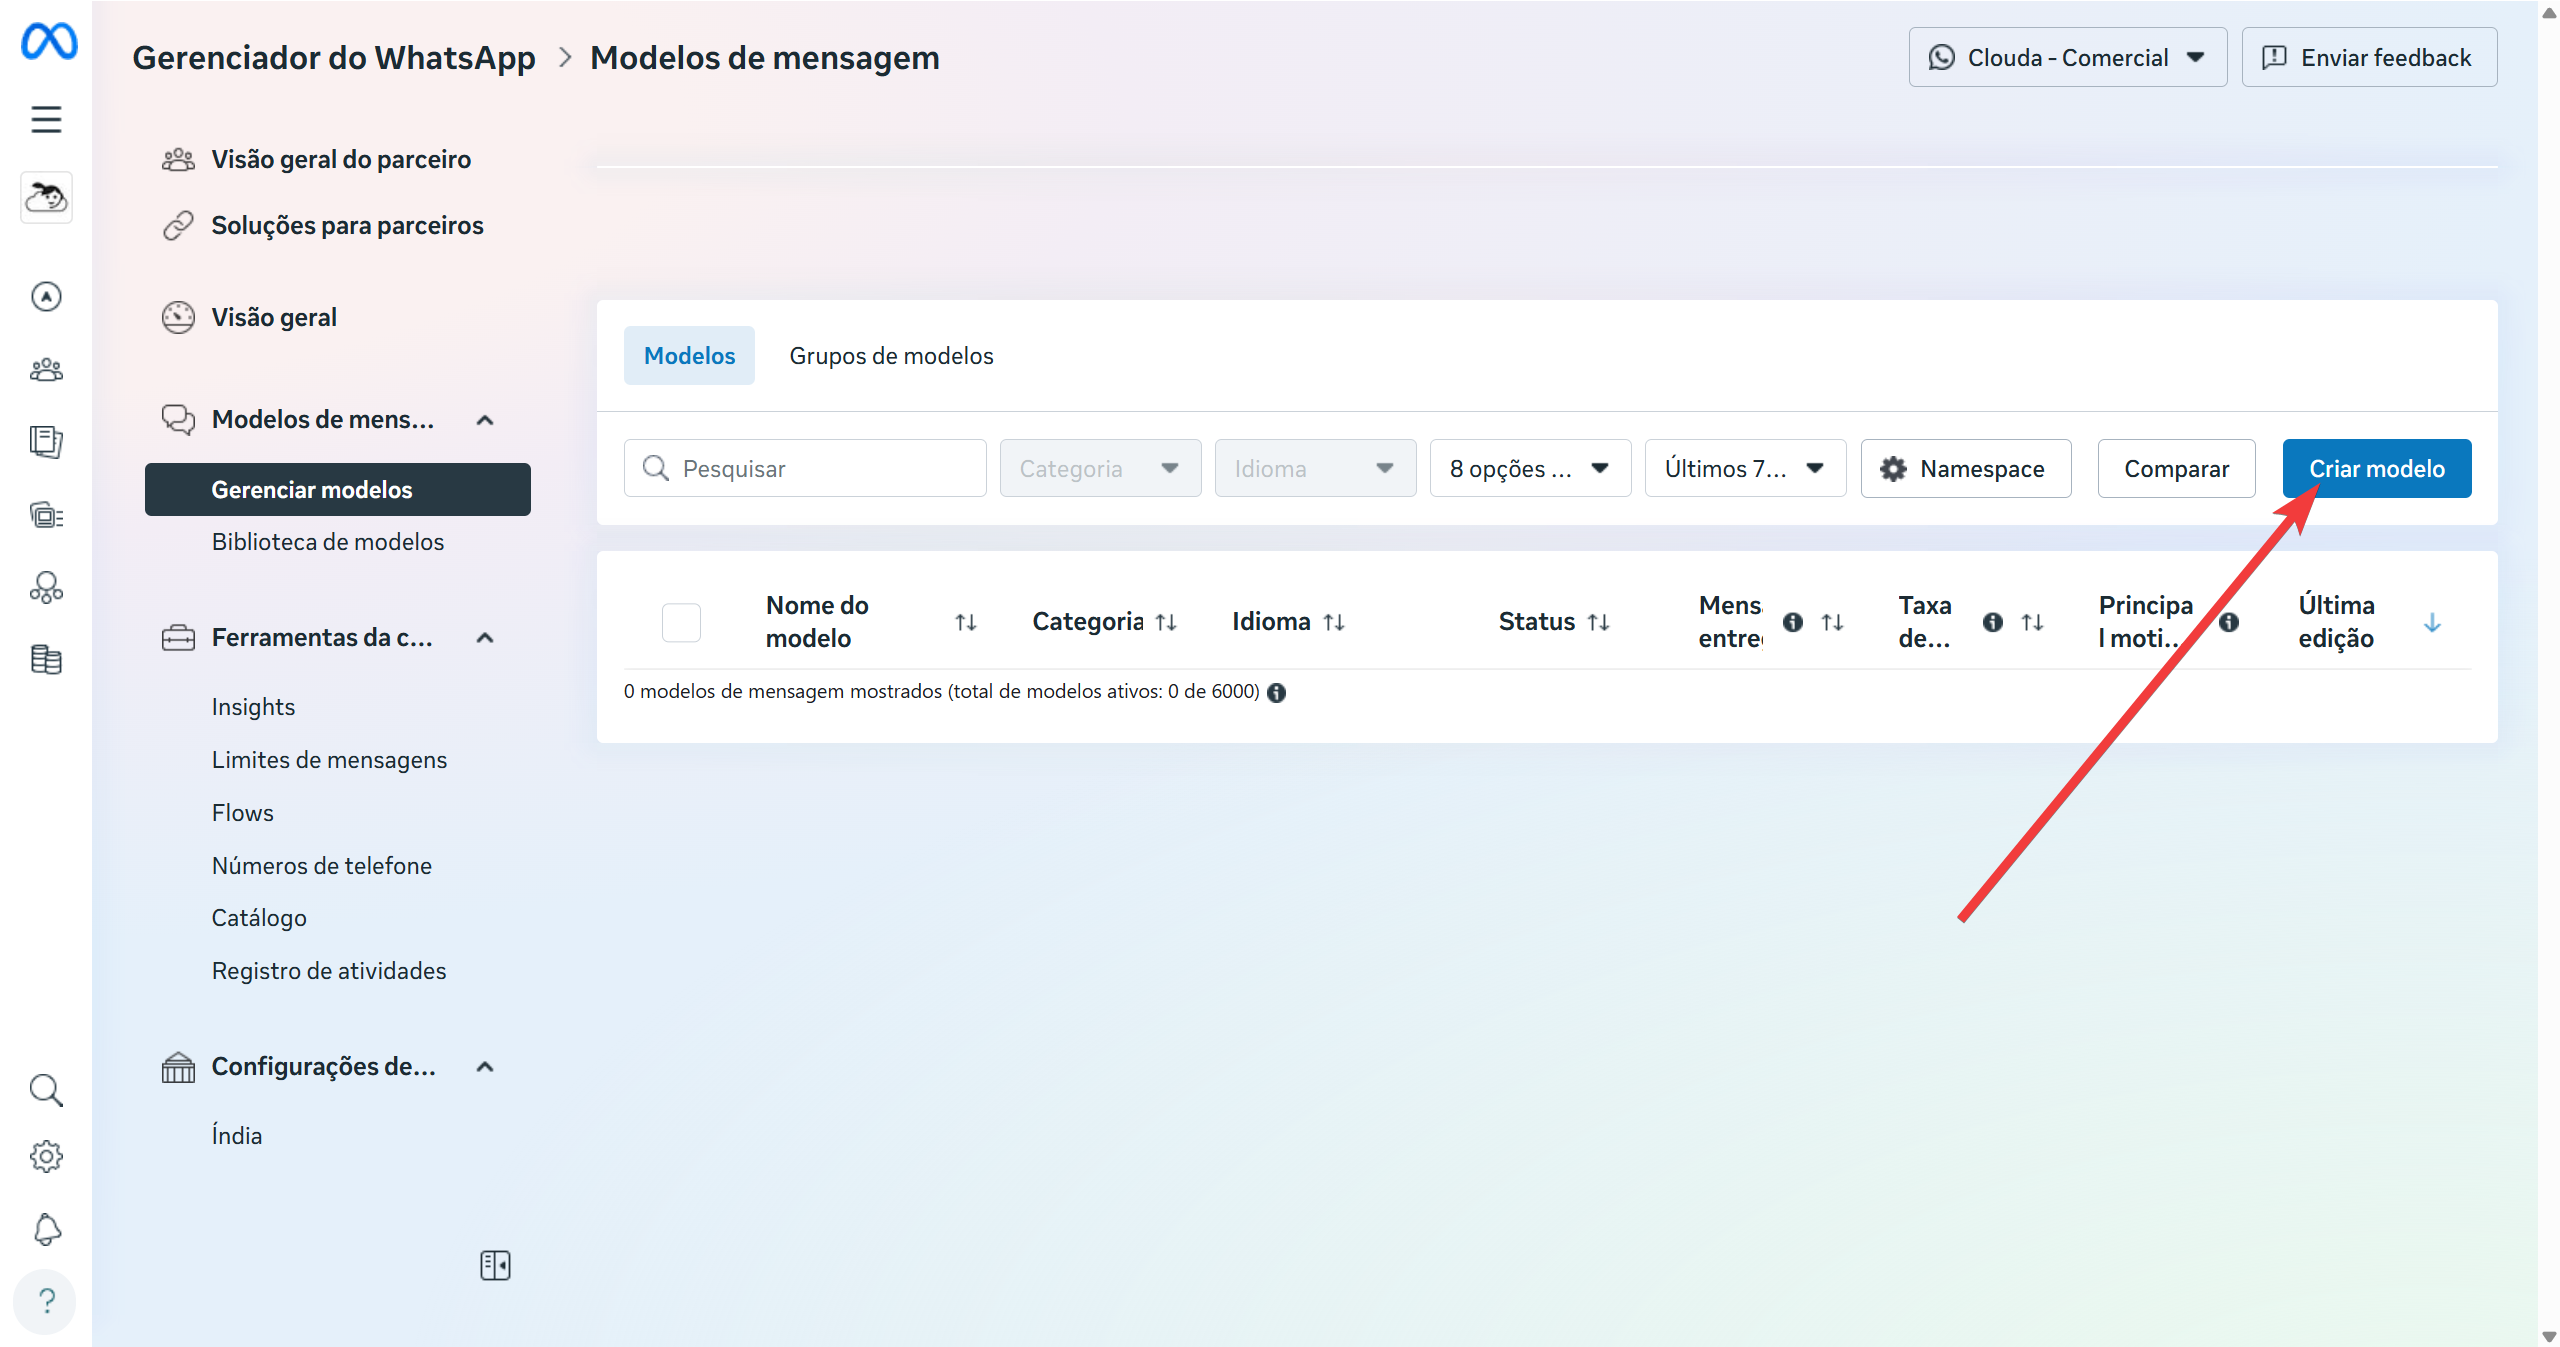The height and width of the screenshot is (1347, 2560).
Task: Click the search magnifier icon in left rail
Action: pos(46,1090)
